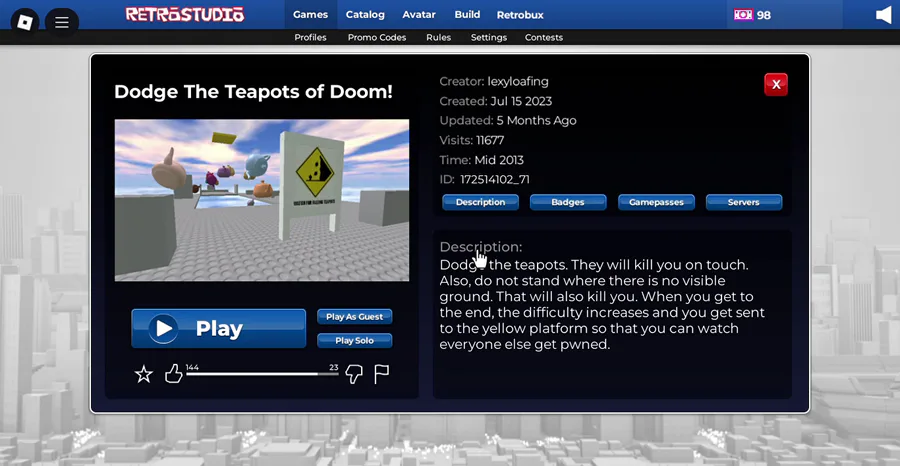Open the Roblox logo menu icon
The height and width of the screenshot is (466, 900).
[x=25, y=22]
